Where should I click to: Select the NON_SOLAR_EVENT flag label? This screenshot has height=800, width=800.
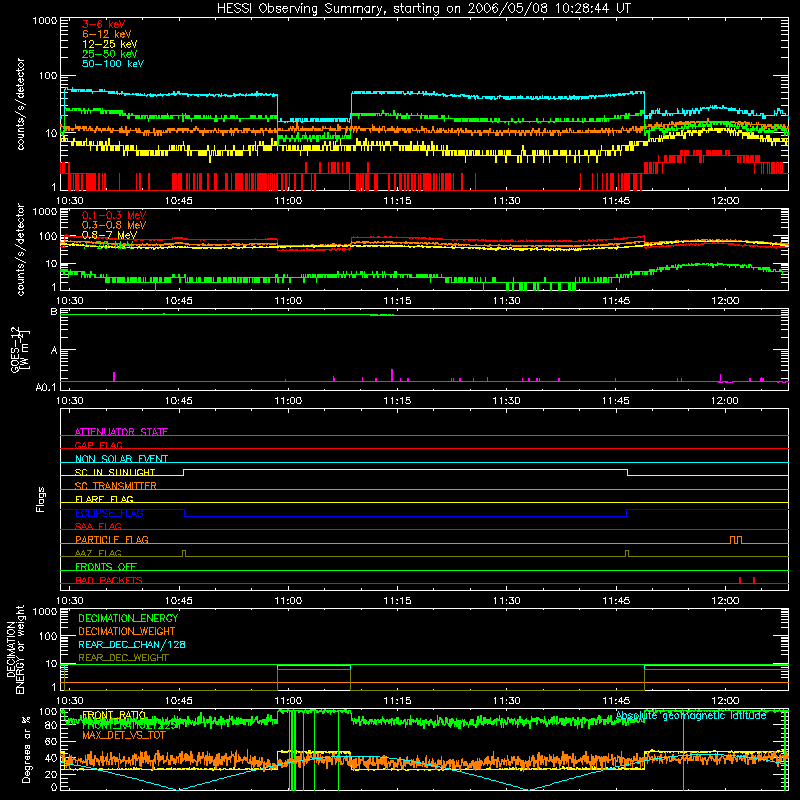121,459
